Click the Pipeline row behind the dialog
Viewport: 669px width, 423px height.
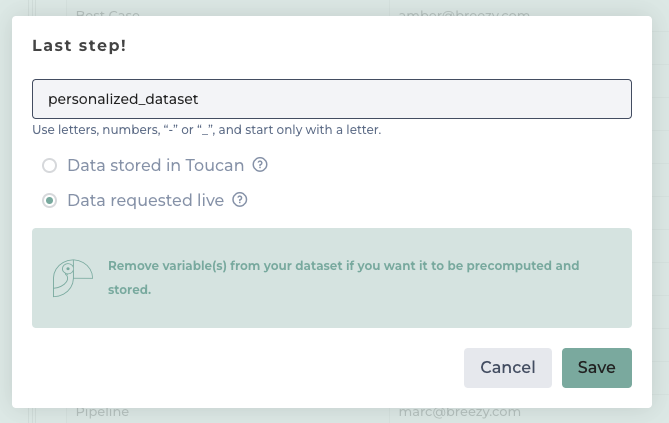(103, 411)
